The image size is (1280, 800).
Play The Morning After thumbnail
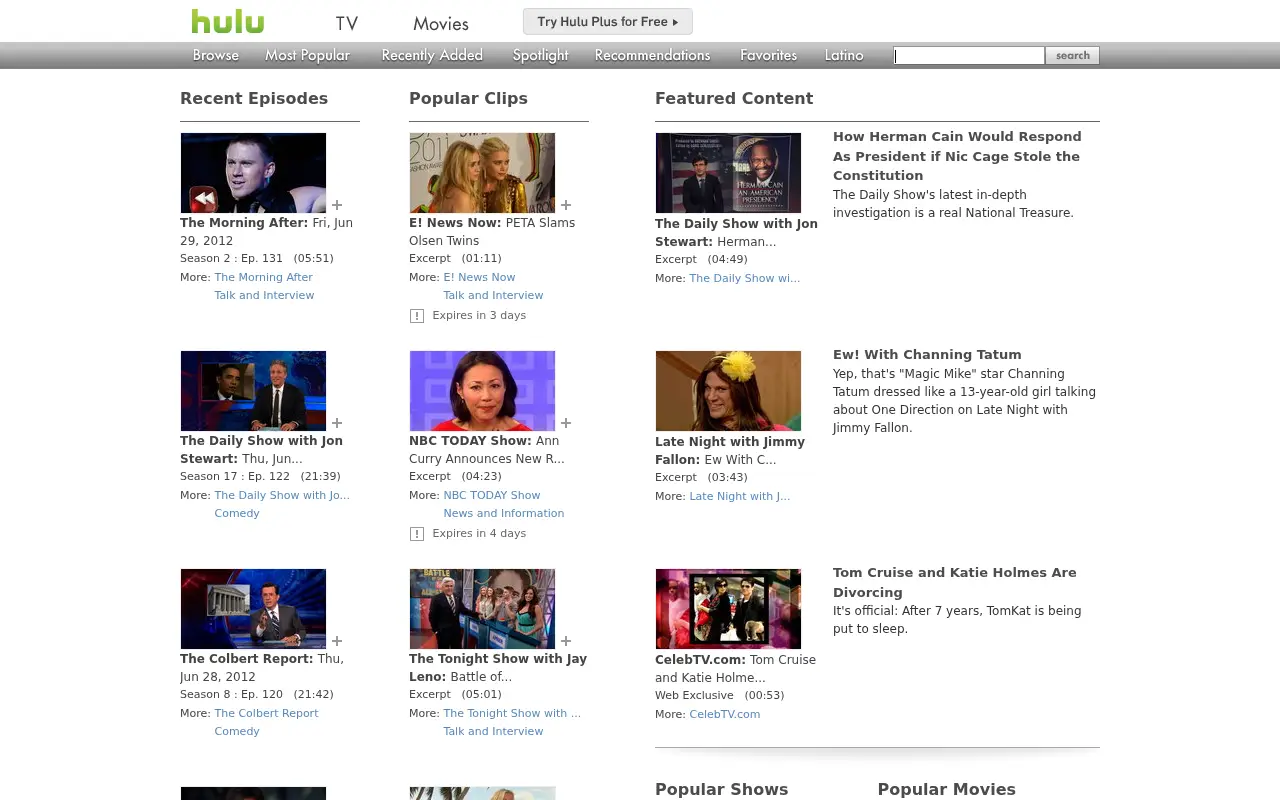253,173
